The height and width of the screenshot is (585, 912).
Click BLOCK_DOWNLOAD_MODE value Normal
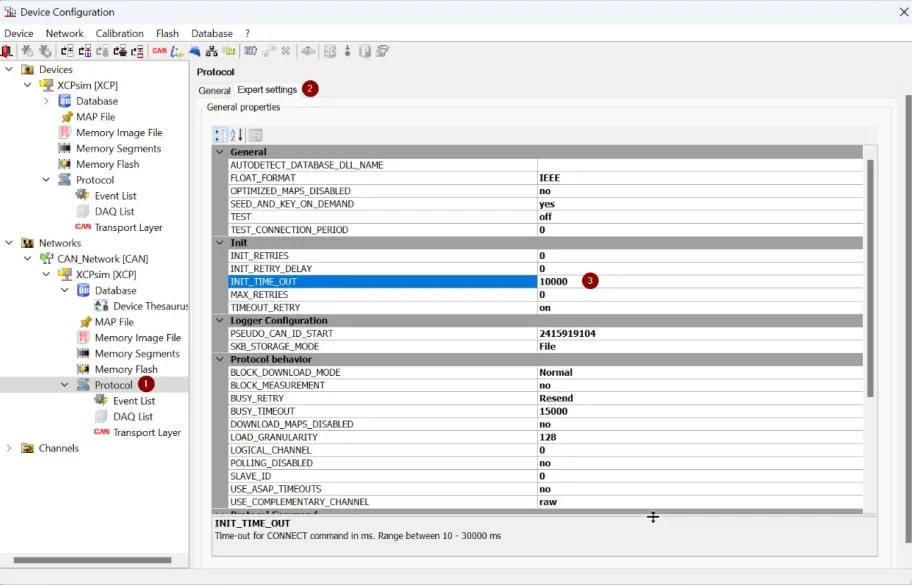pos(700,372)
